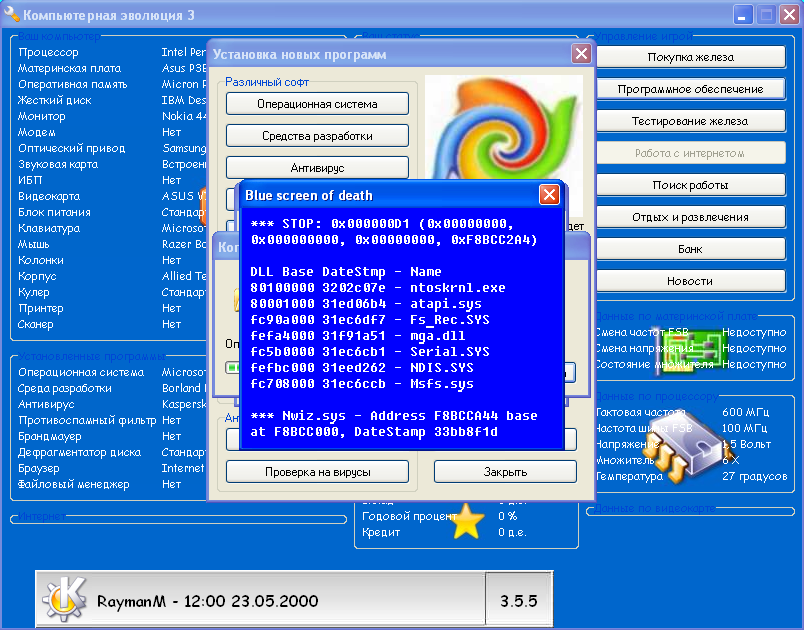
Task: Open Поиск работы
Action: point(690,185)
